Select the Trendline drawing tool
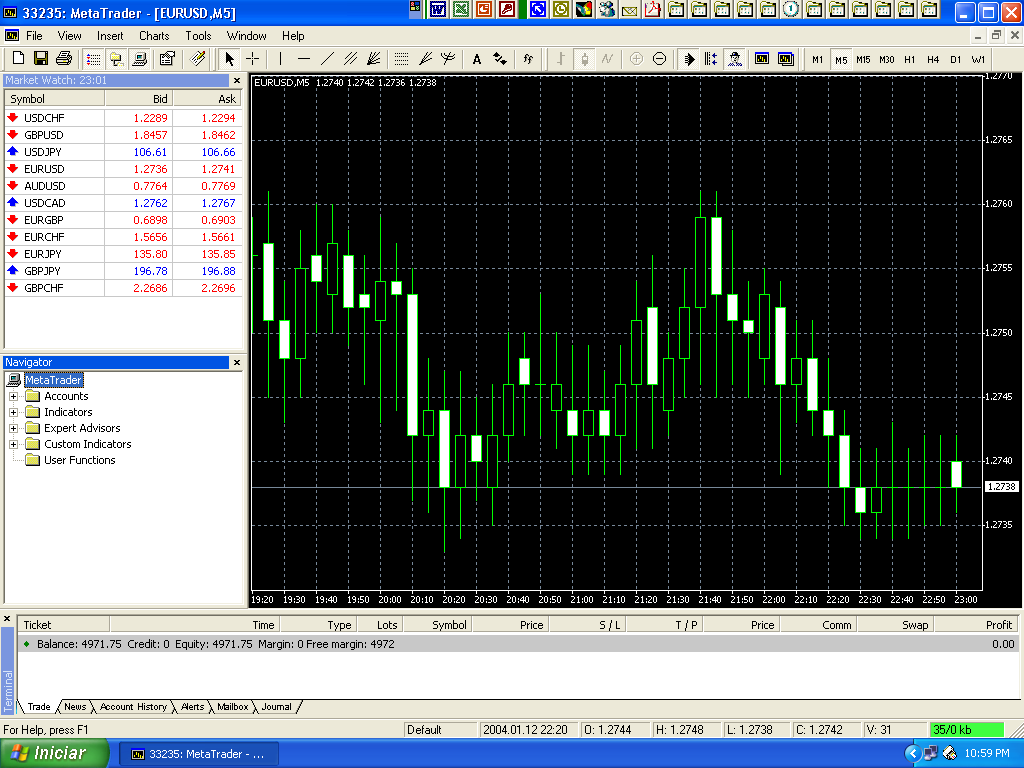1024x768 pixels. pyautogui.click(x=327, y=59)
